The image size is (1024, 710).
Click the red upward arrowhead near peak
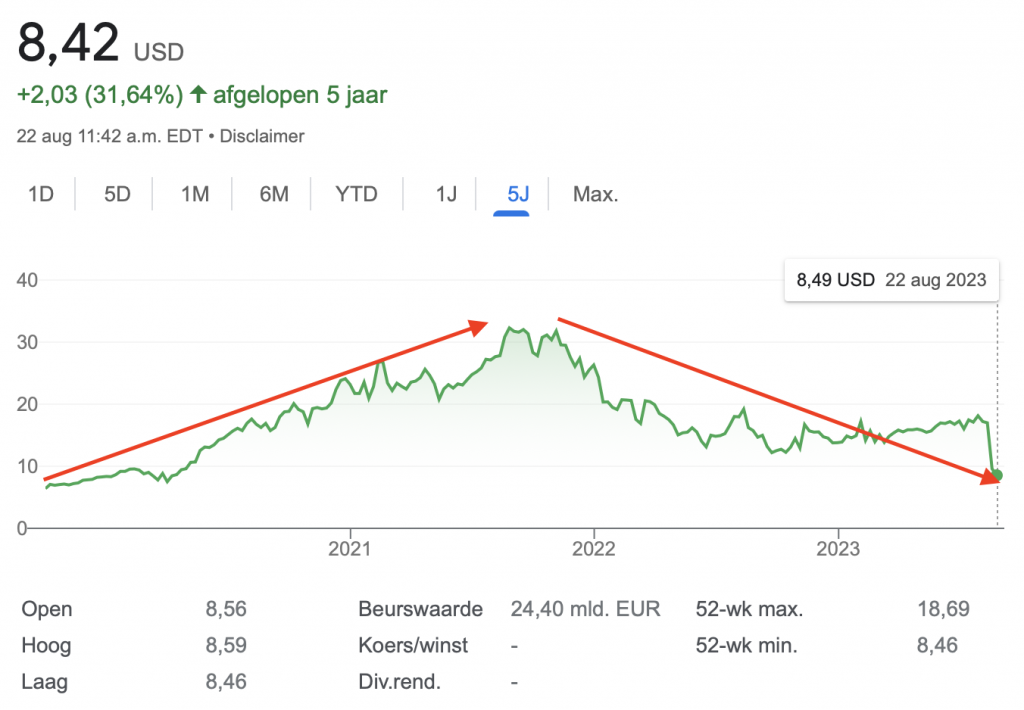point(478,327)
